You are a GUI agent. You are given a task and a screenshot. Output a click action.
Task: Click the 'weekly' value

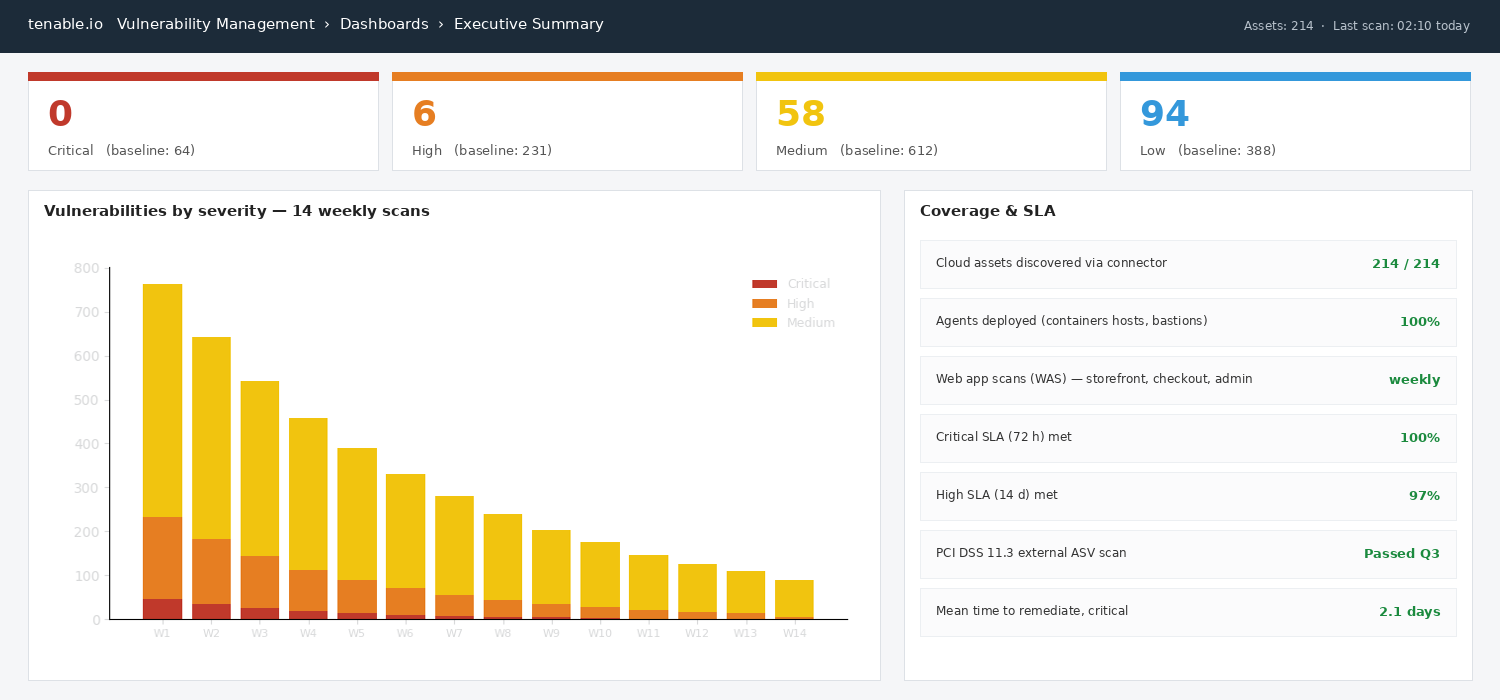(1415, 380)
